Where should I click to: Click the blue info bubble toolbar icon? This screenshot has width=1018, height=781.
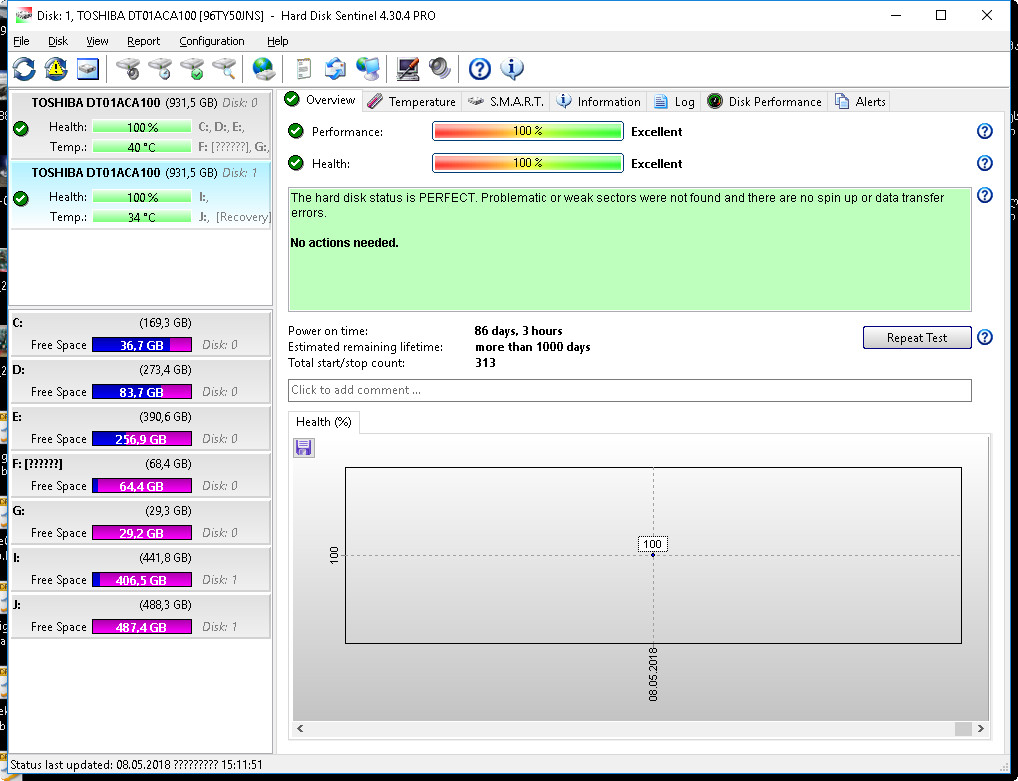(x=512, y=69)
